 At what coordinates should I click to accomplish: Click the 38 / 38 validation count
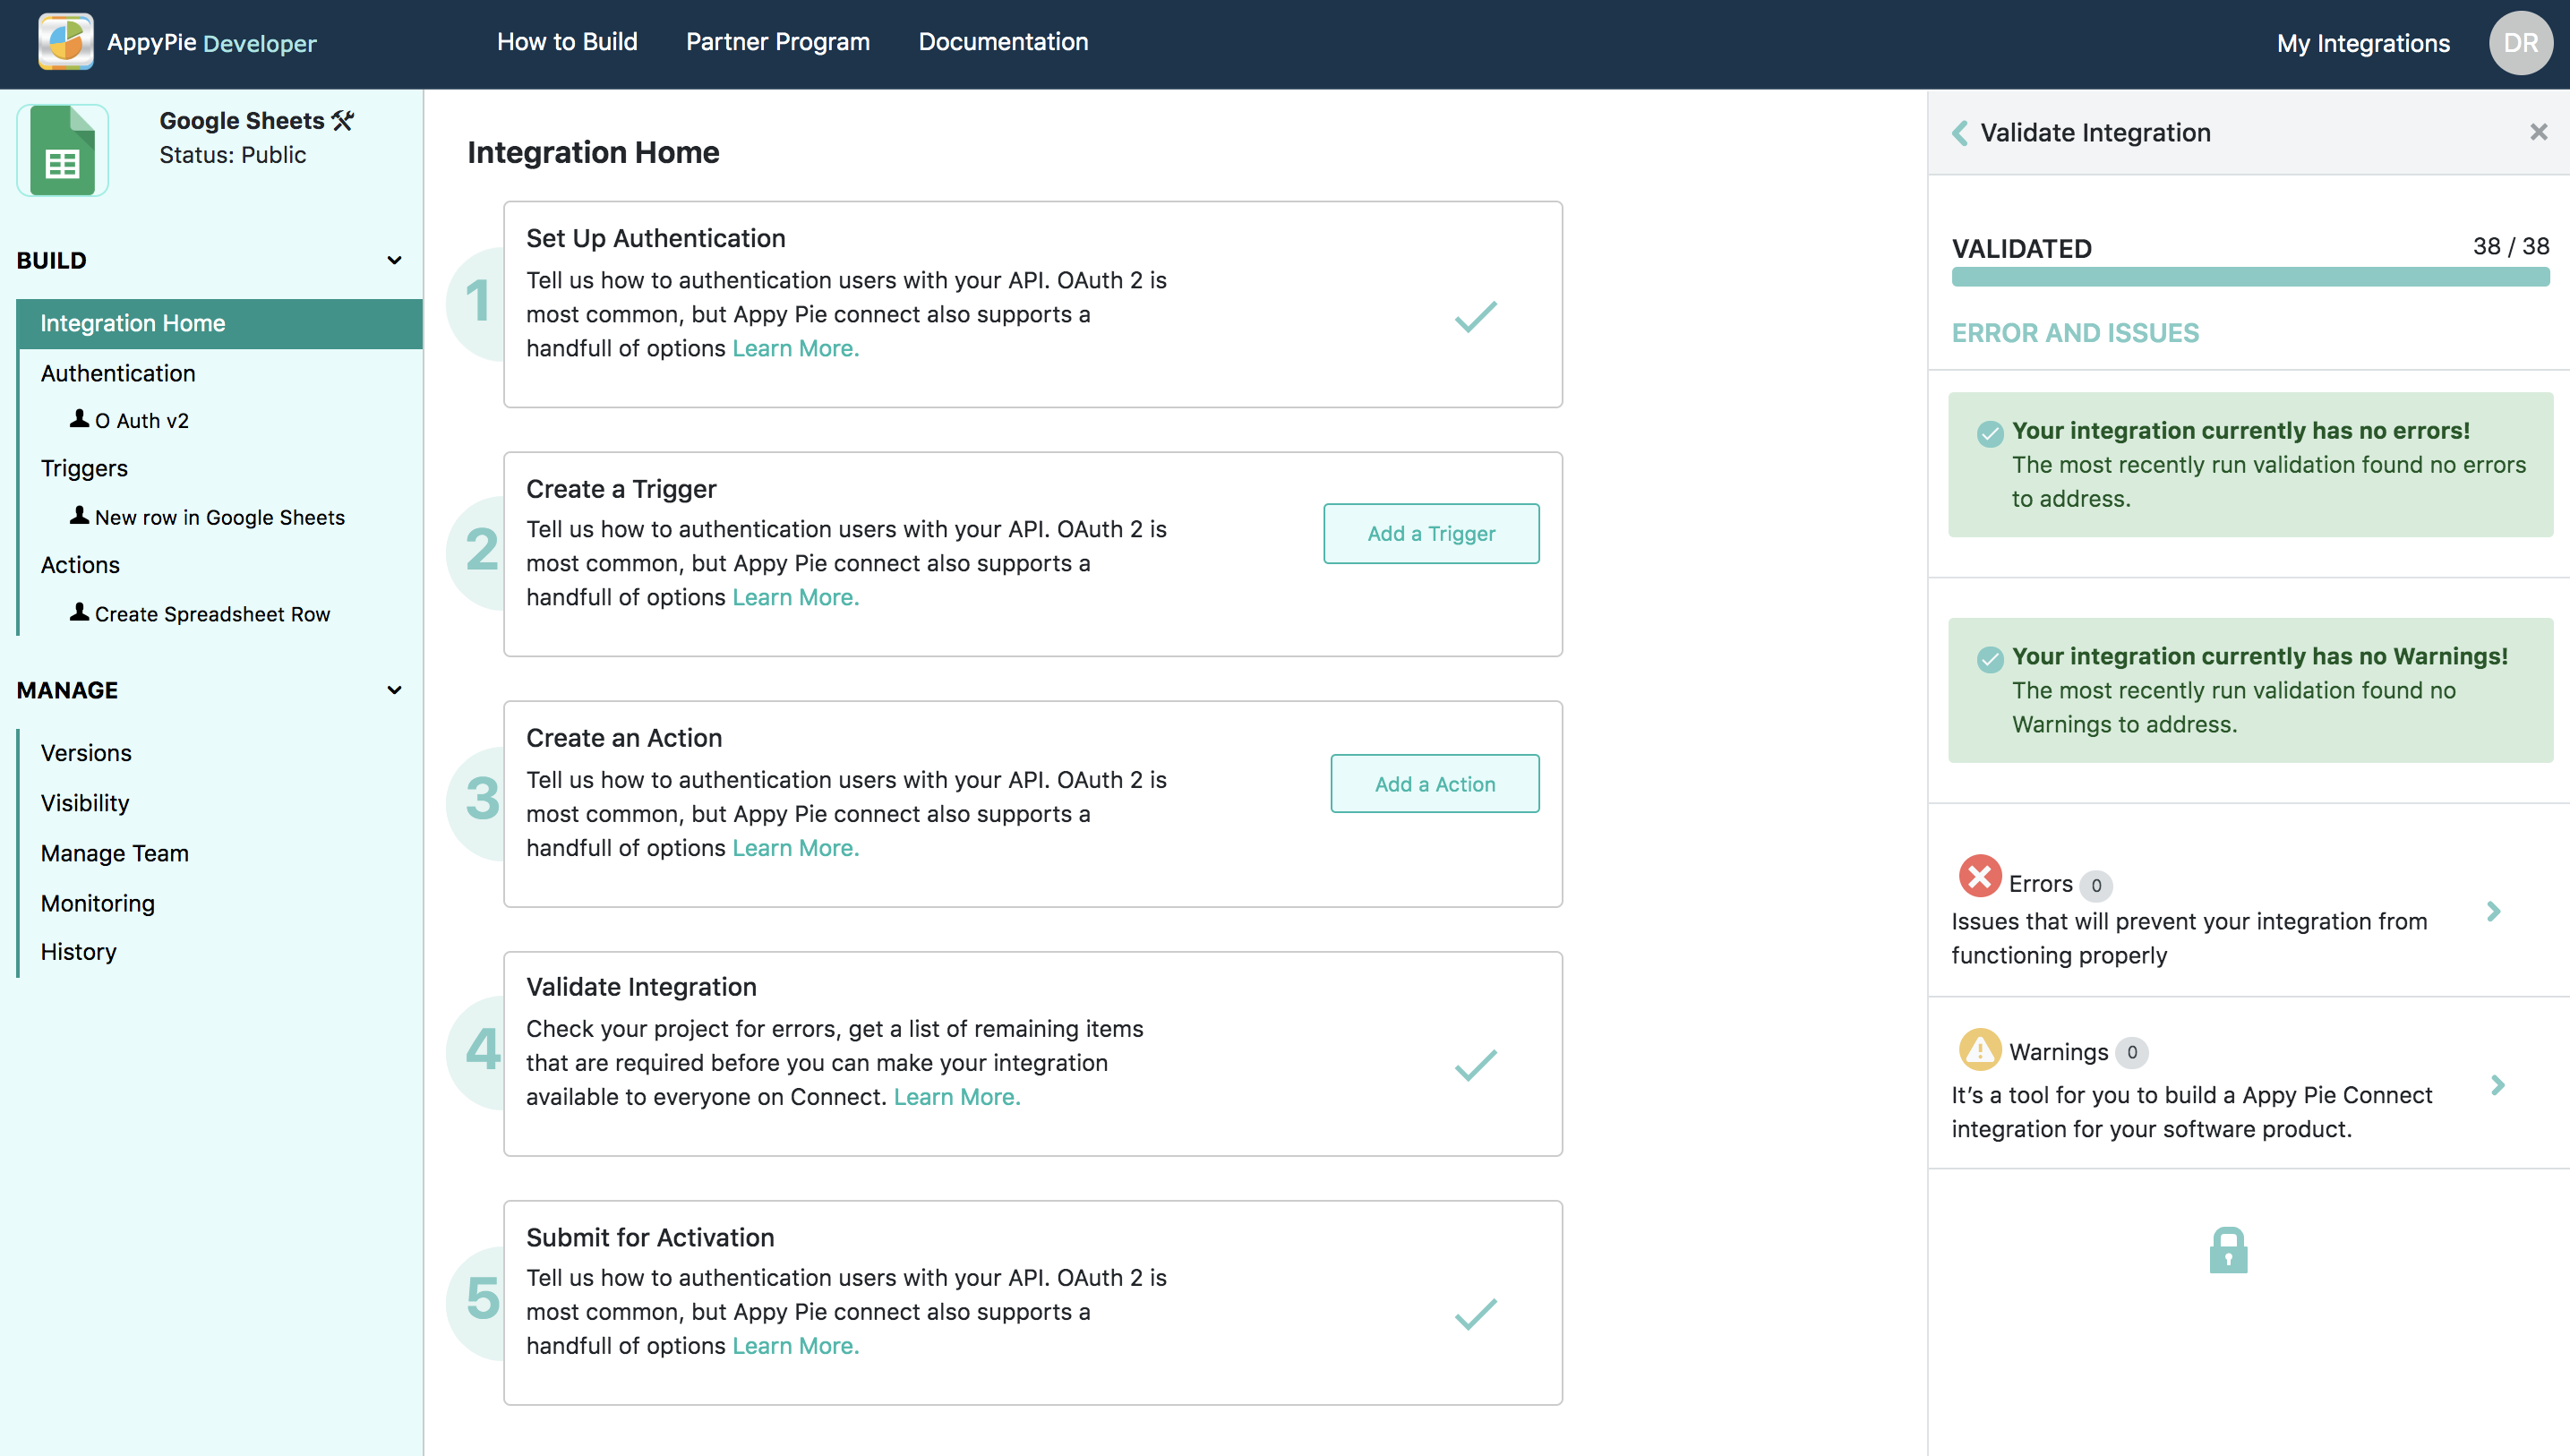pos(2510,246)
